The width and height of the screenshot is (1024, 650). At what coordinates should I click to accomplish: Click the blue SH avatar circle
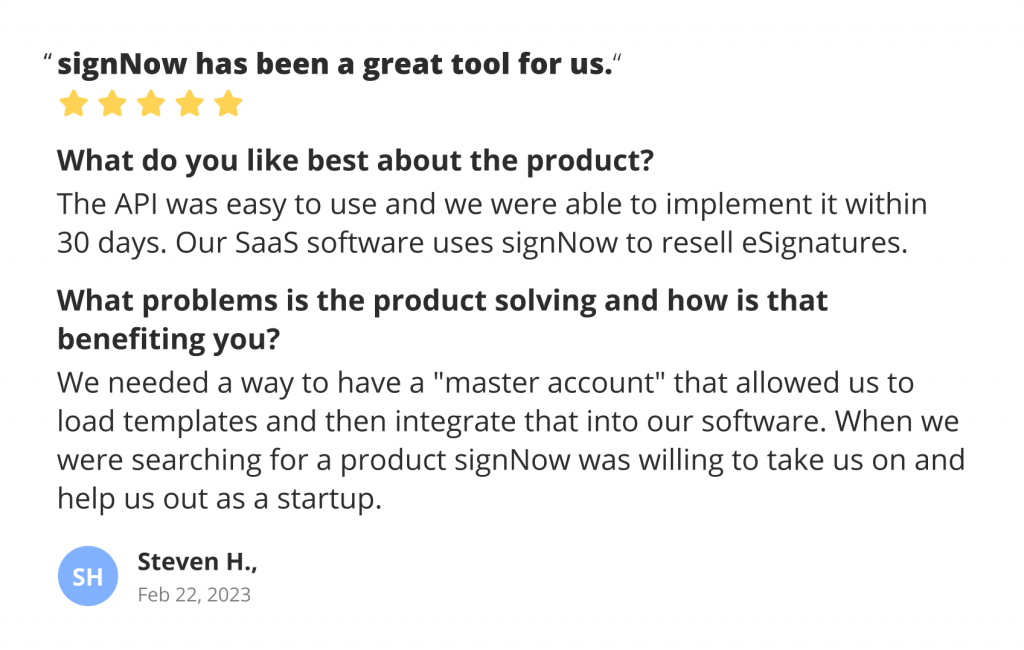click(x=88, y=576)
